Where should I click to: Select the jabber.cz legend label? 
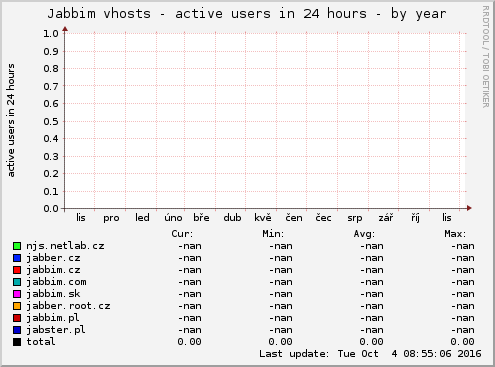[53, 258]
